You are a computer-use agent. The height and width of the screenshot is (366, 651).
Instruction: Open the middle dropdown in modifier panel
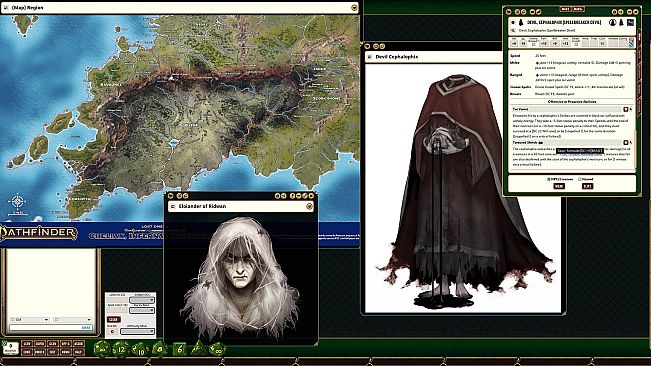coord(142,310)
